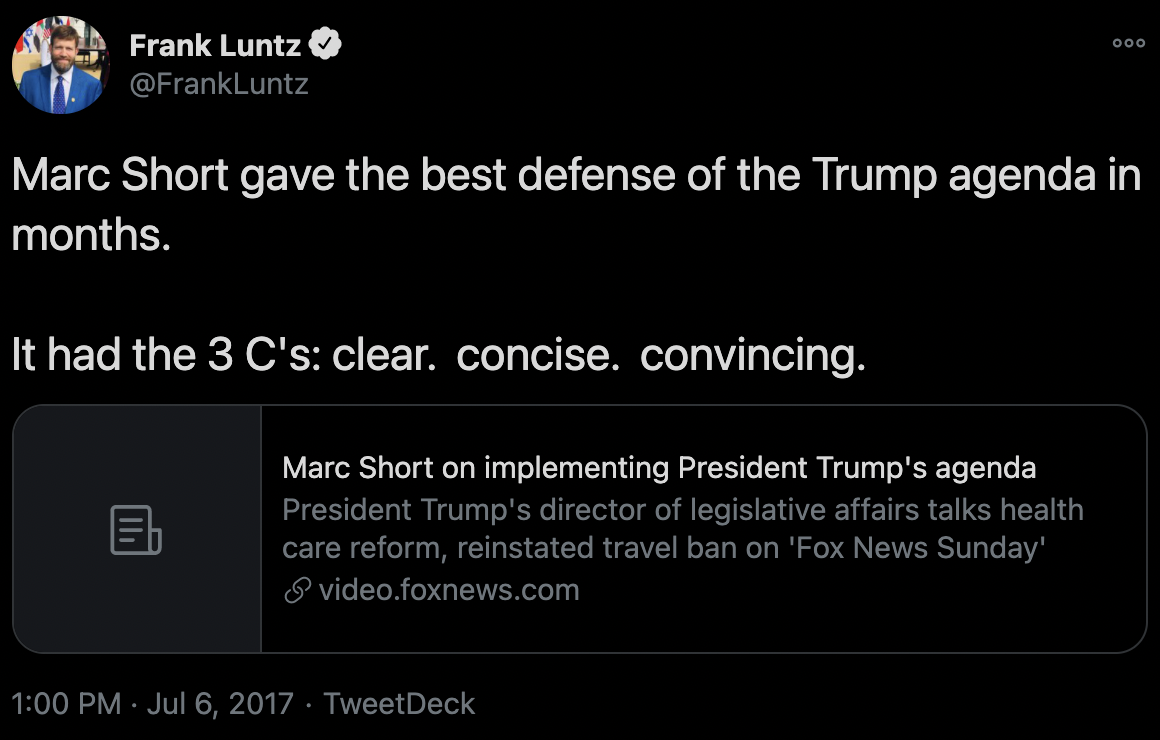Click the word 'months.' in the tweet
1160x740 pixels.
92,236
